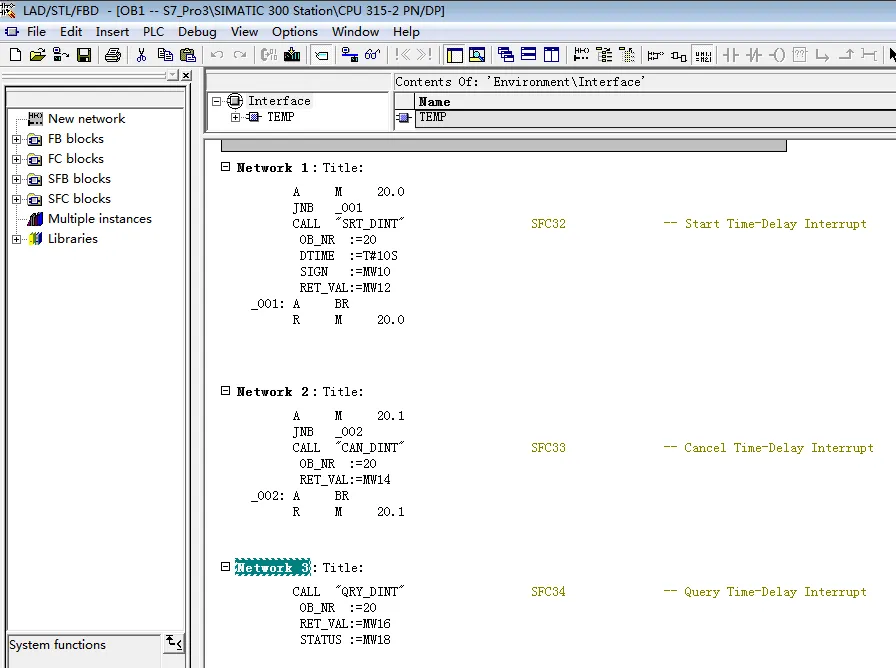Click the connection line icon

click(869, 55)
